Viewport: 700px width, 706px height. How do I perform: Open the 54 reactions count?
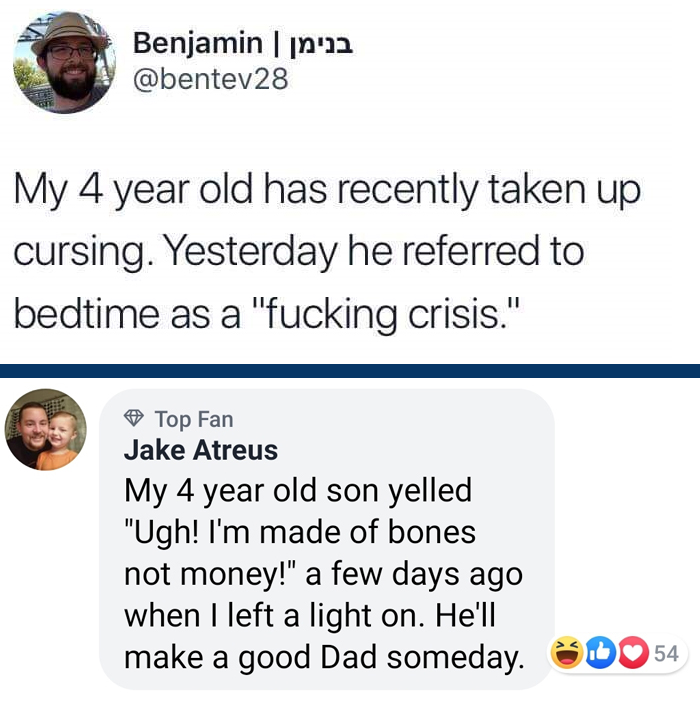click(665, 654)
